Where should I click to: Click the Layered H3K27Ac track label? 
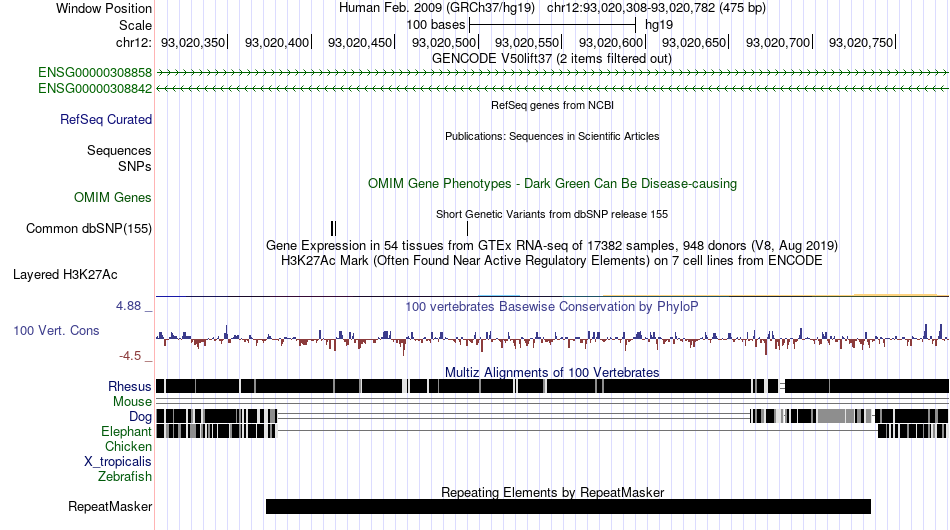point(65,274)
